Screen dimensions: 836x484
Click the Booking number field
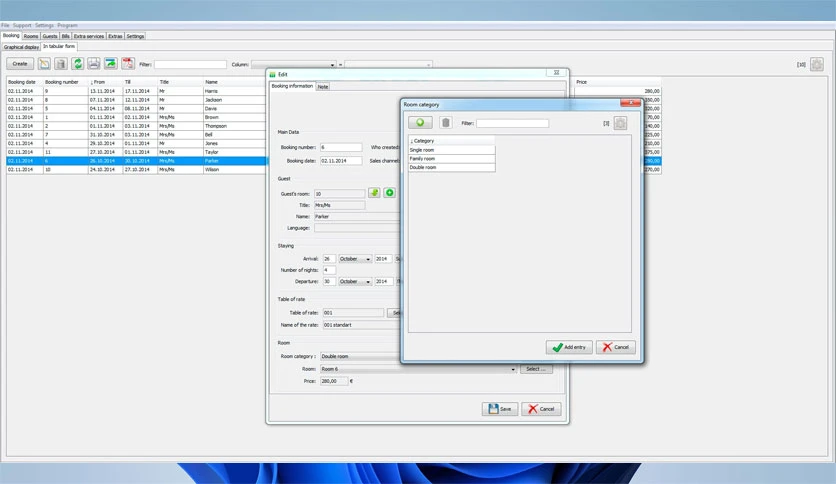[x=341, y=147]
